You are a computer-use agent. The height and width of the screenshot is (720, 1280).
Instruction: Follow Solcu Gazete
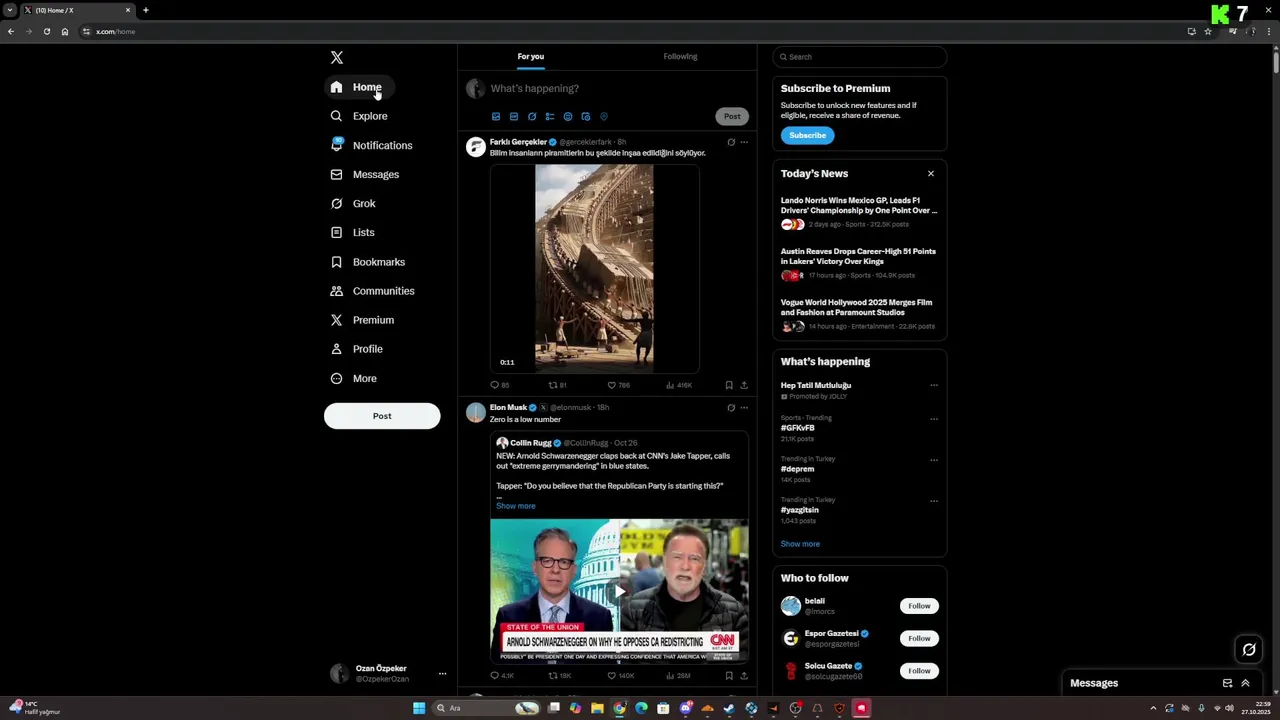[919, 671]
